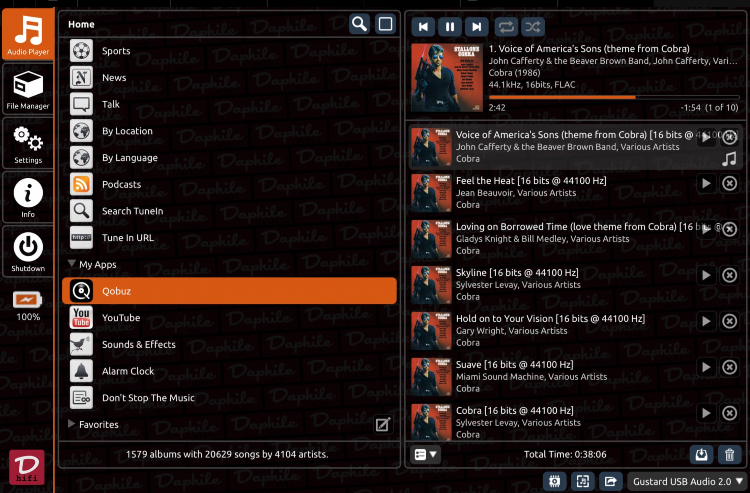Image resolution: width=750 pixels, height=493 pixels.
Task: Click the battery 100% indicator
Action: click(x=28, y=306)
